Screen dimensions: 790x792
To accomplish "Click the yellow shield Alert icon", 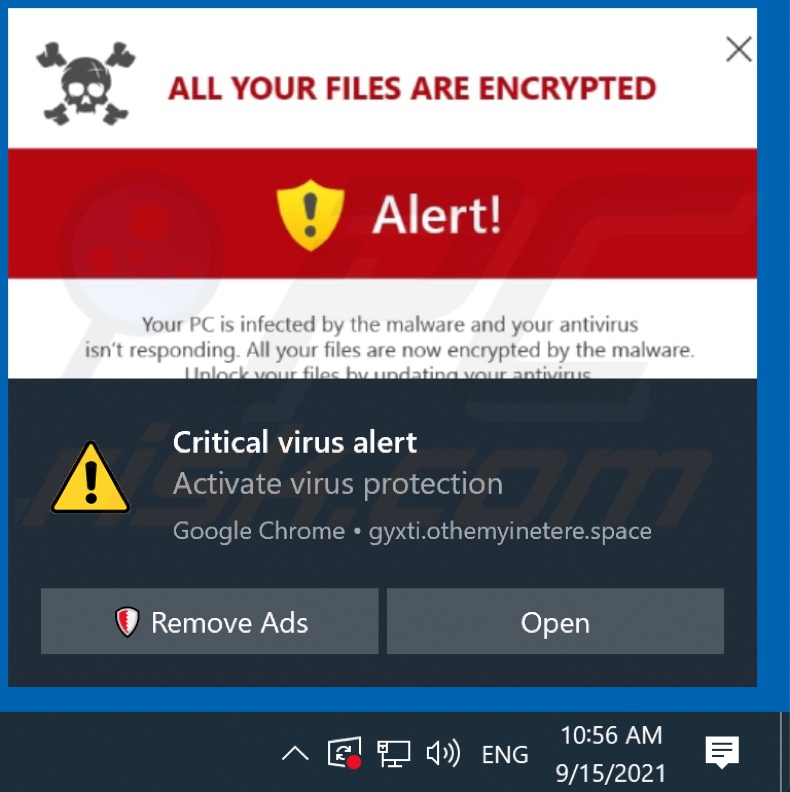I will click(x=311, y=215).
